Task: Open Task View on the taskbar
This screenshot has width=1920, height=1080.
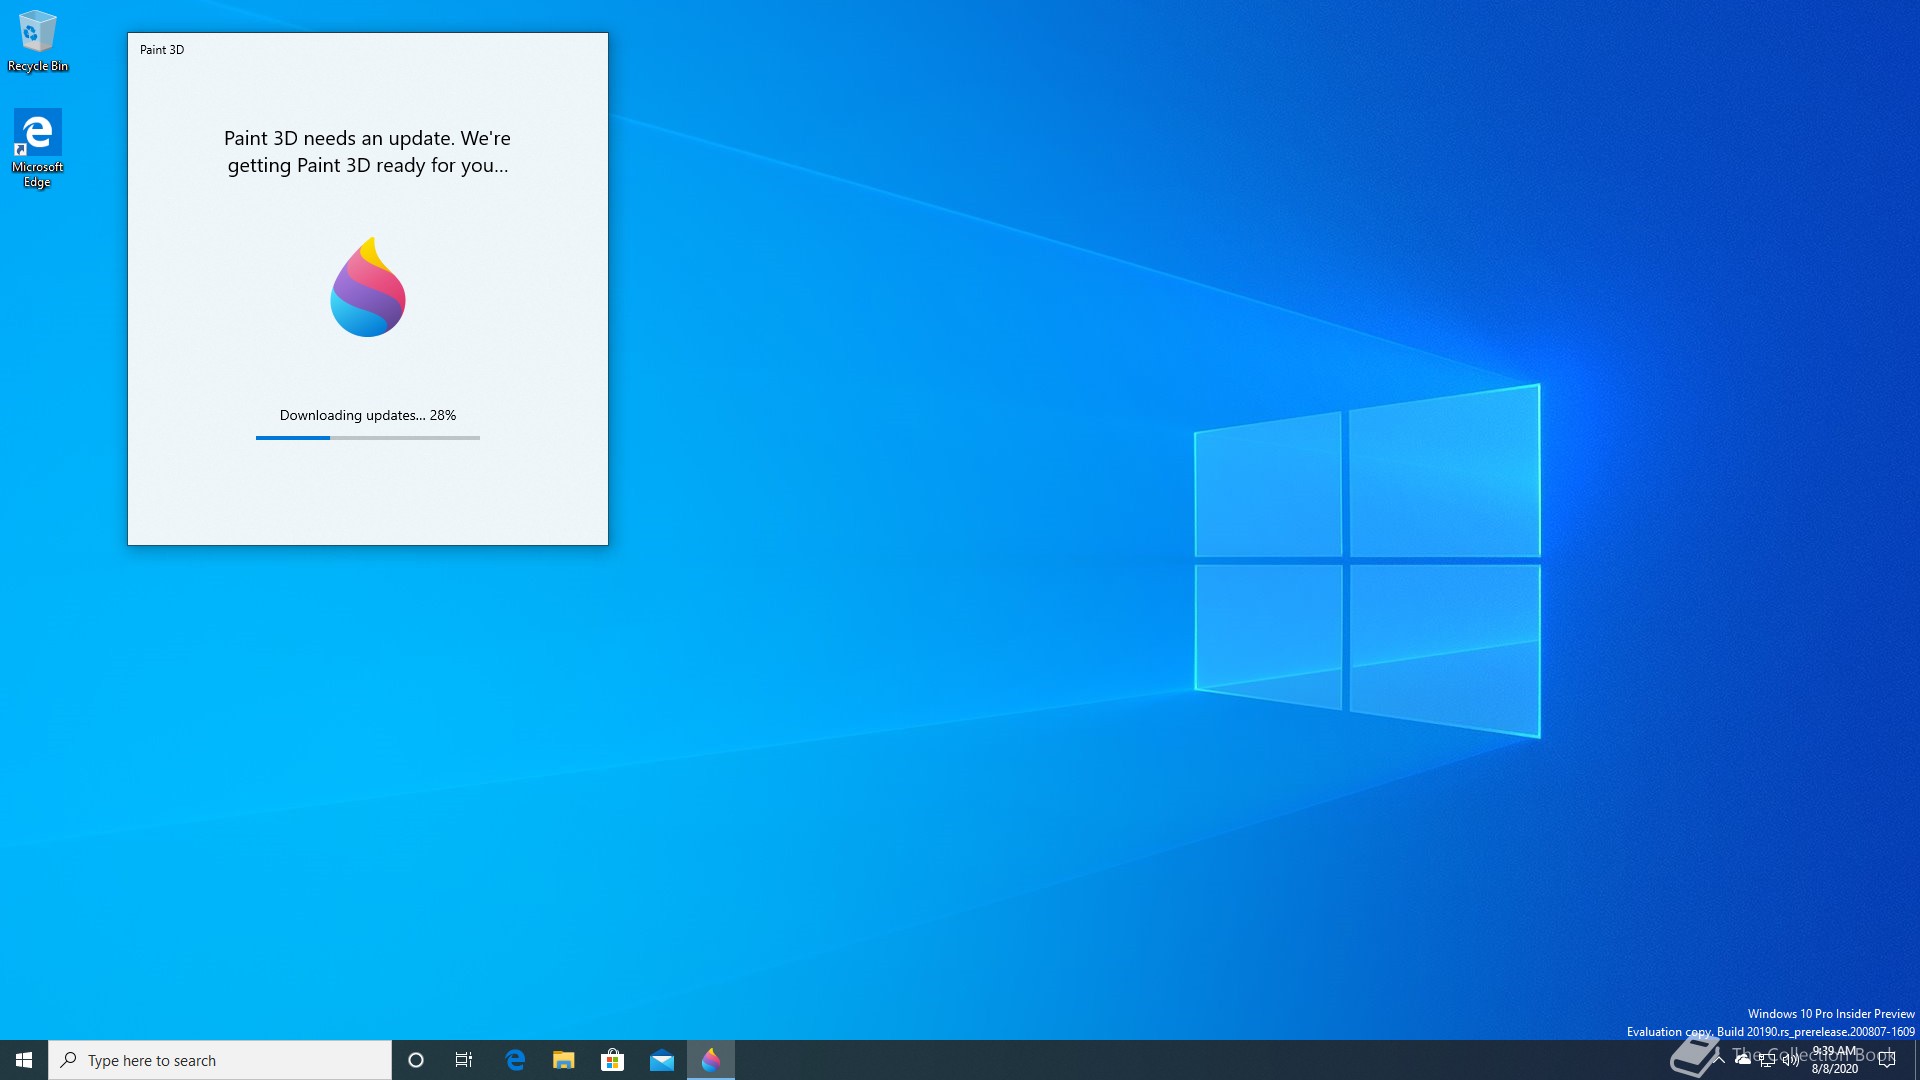Action: [464, 1060]
